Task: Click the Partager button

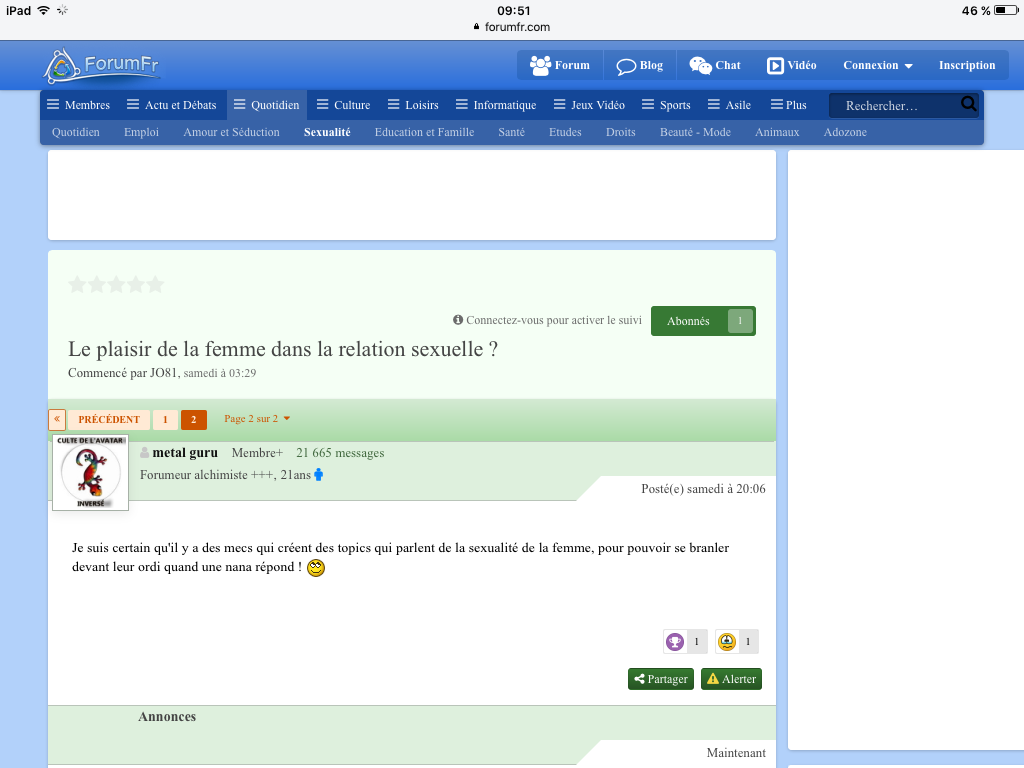Action: pyautogui.click(x=661, y=679)
